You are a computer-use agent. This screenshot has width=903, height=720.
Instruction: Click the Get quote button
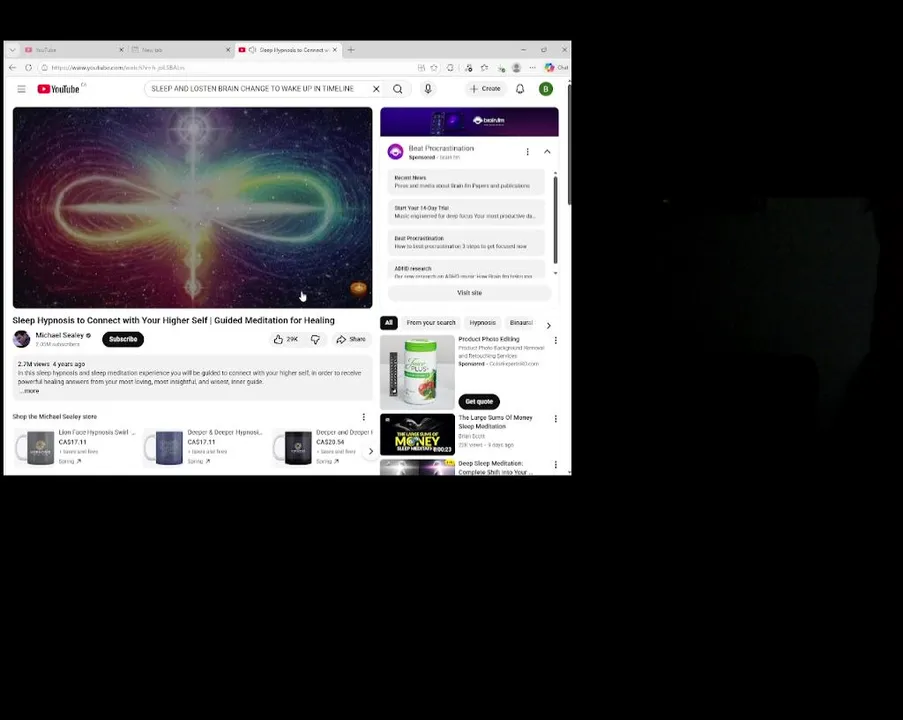click(x=479, y=401)
